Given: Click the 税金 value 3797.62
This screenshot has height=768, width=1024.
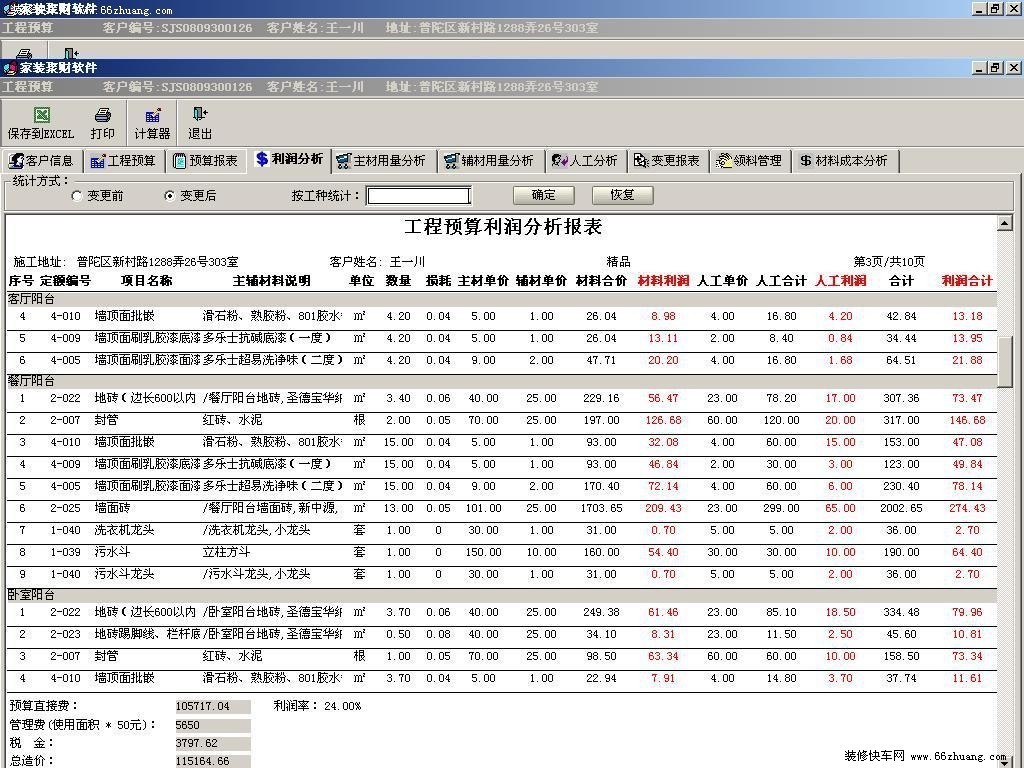Looking at the screenshot, I should [x=212, y=743].
